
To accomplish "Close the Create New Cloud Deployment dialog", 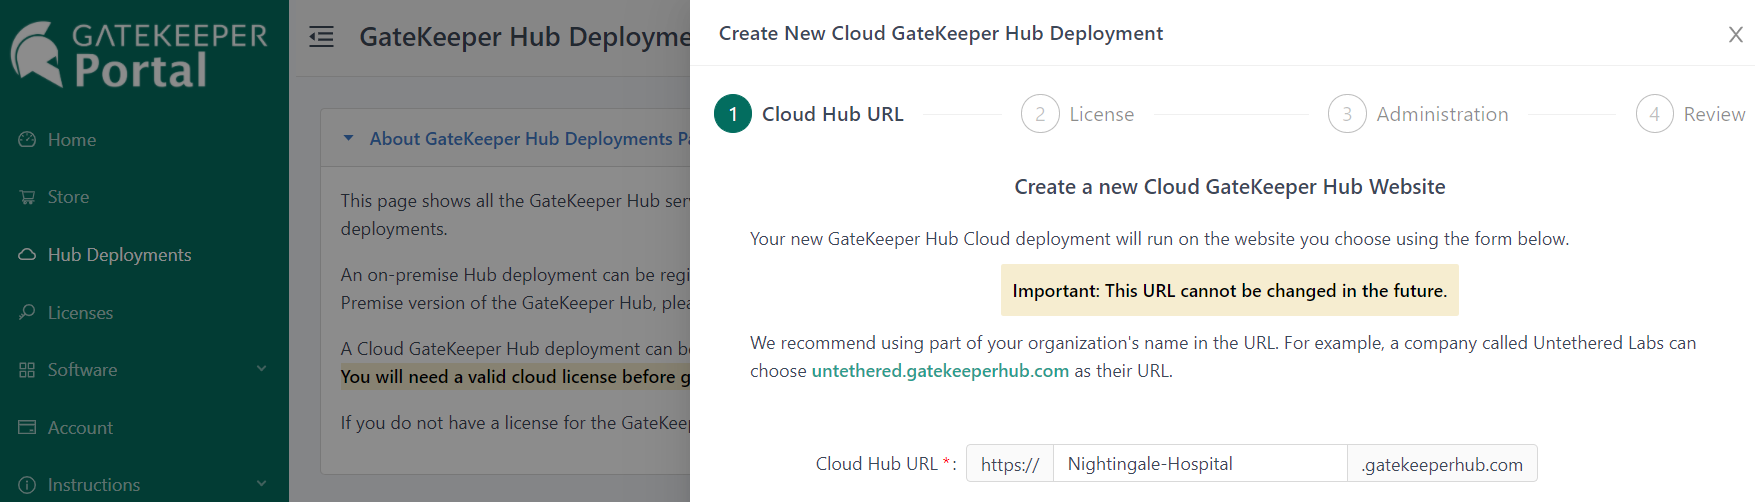I will [1735, 35].
